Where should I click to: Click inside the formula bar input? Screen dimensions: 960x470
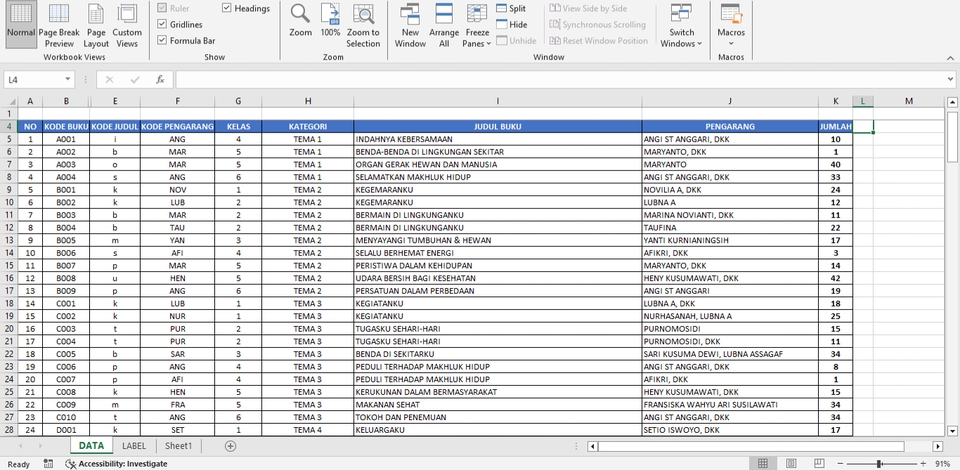tap(560, 80)
